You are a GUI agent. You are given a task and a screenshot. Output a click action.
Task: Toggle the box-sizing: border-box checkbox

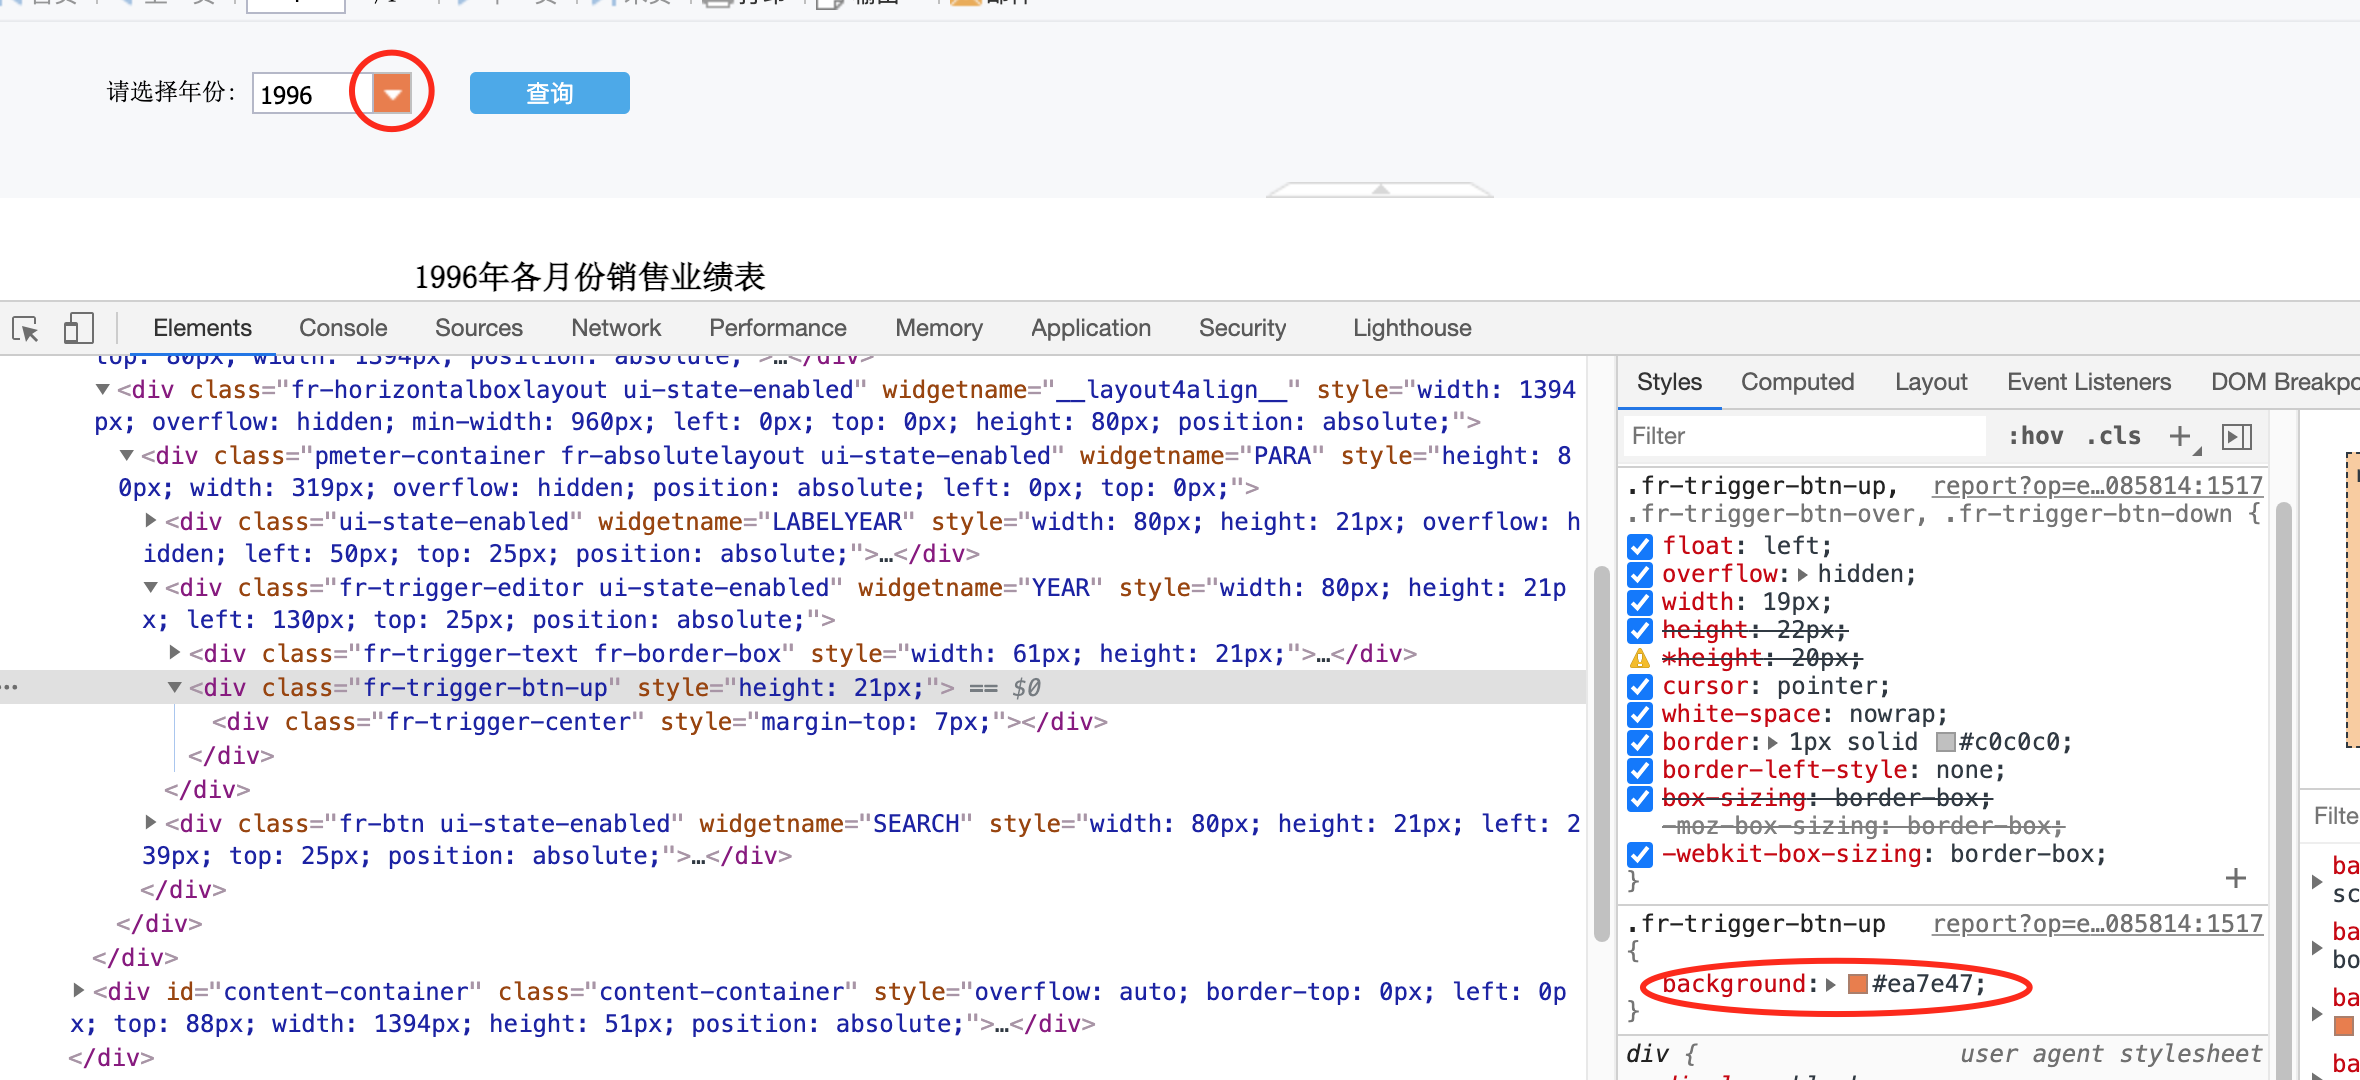[1639, 799]
